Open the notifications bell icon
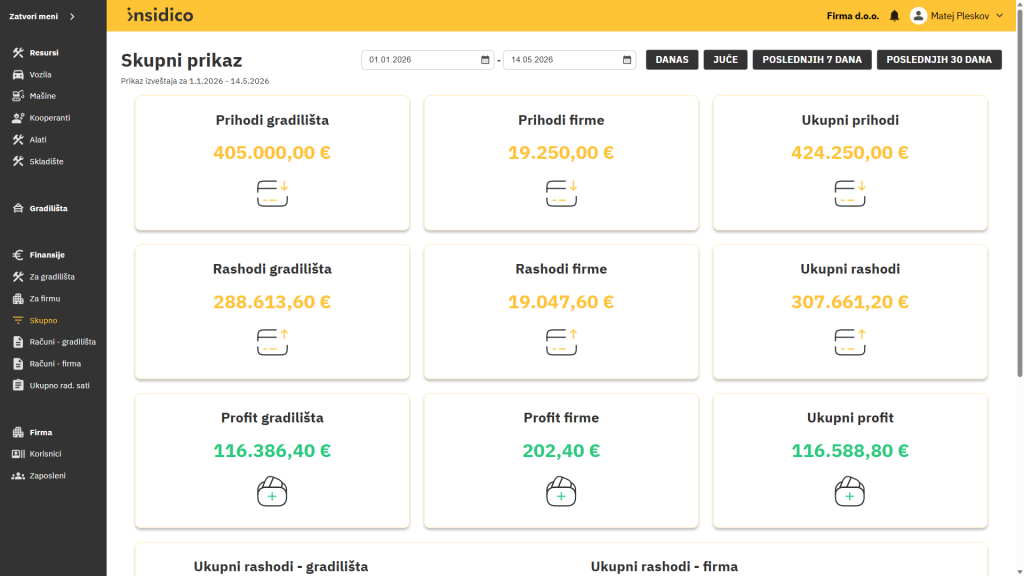Viewport: 1024px width, 576px height. [x=895, y=16]
